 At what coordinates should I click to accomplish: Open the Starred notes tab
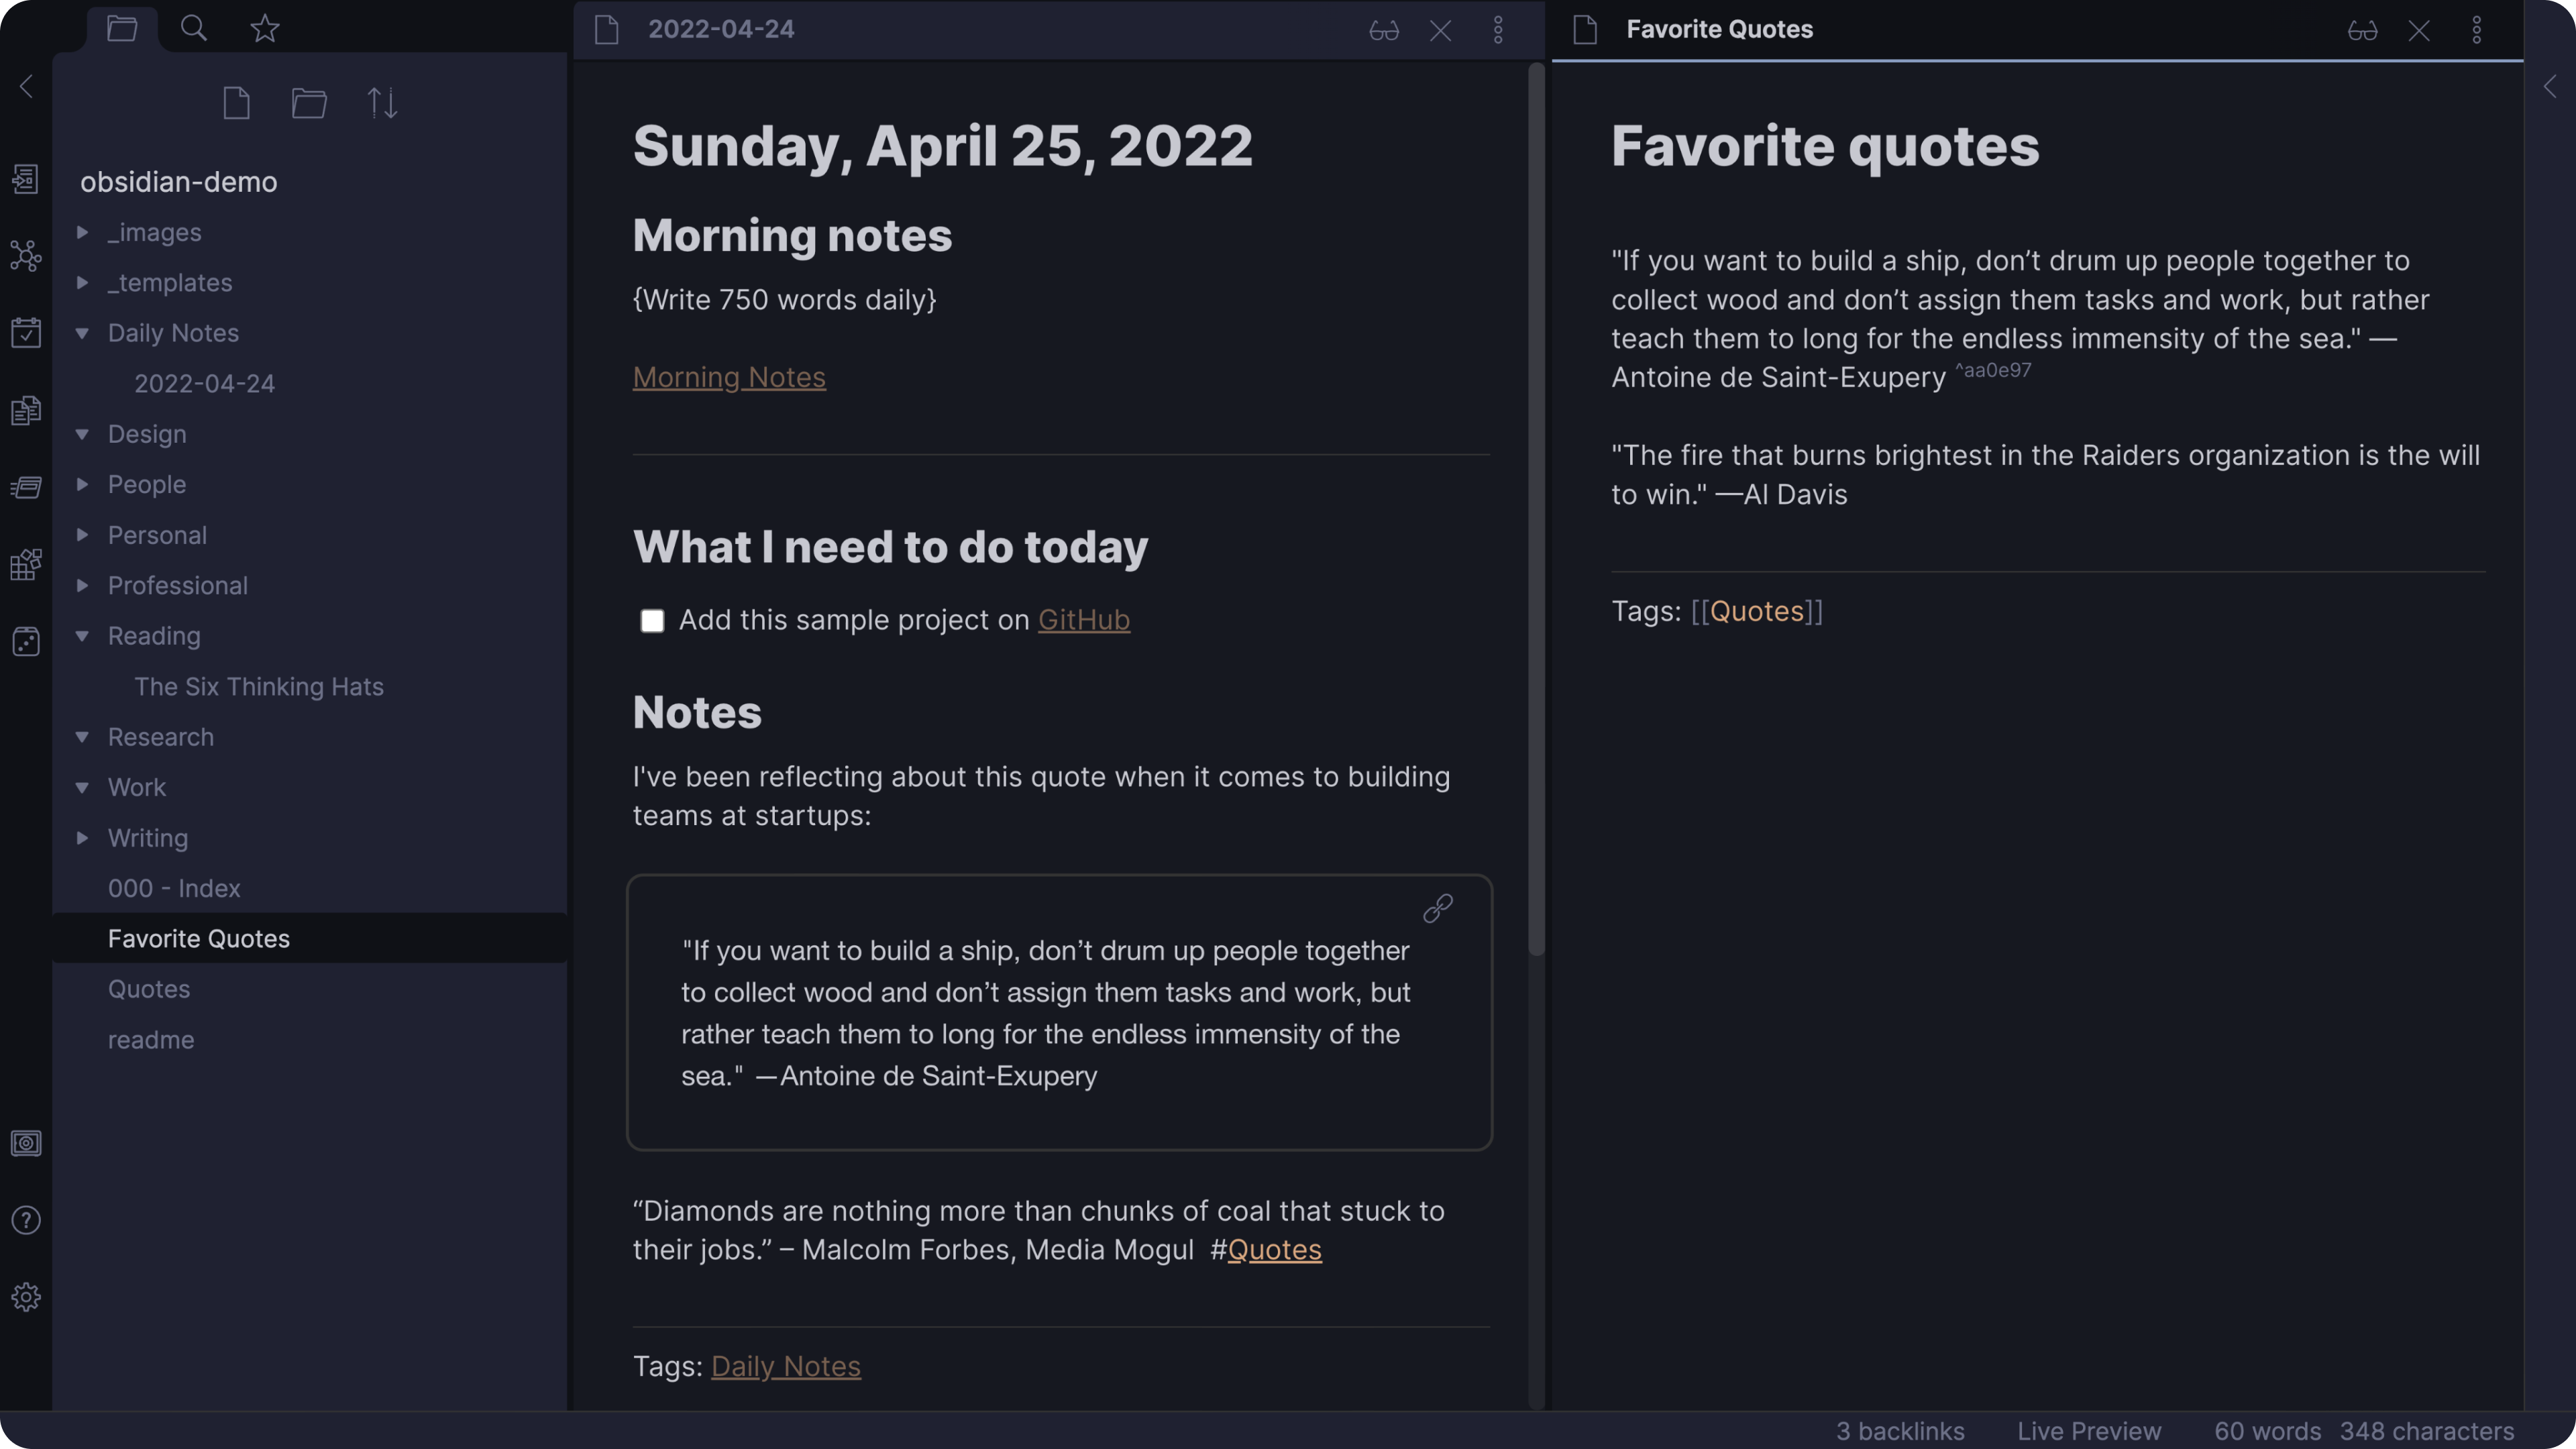pyautogui.click(x=264, y=28)
